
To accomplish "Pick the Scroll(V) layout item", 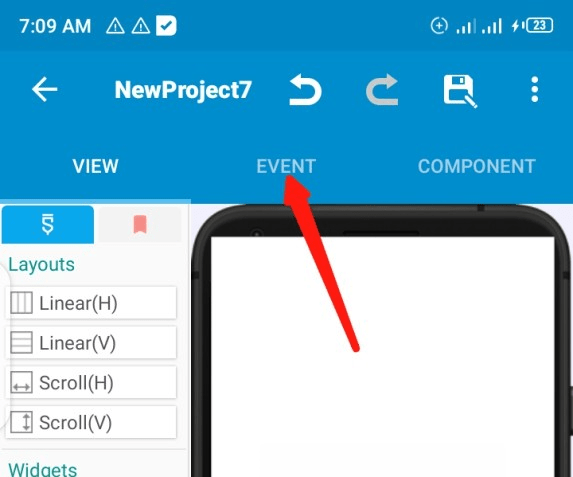I will pos(91,422).
